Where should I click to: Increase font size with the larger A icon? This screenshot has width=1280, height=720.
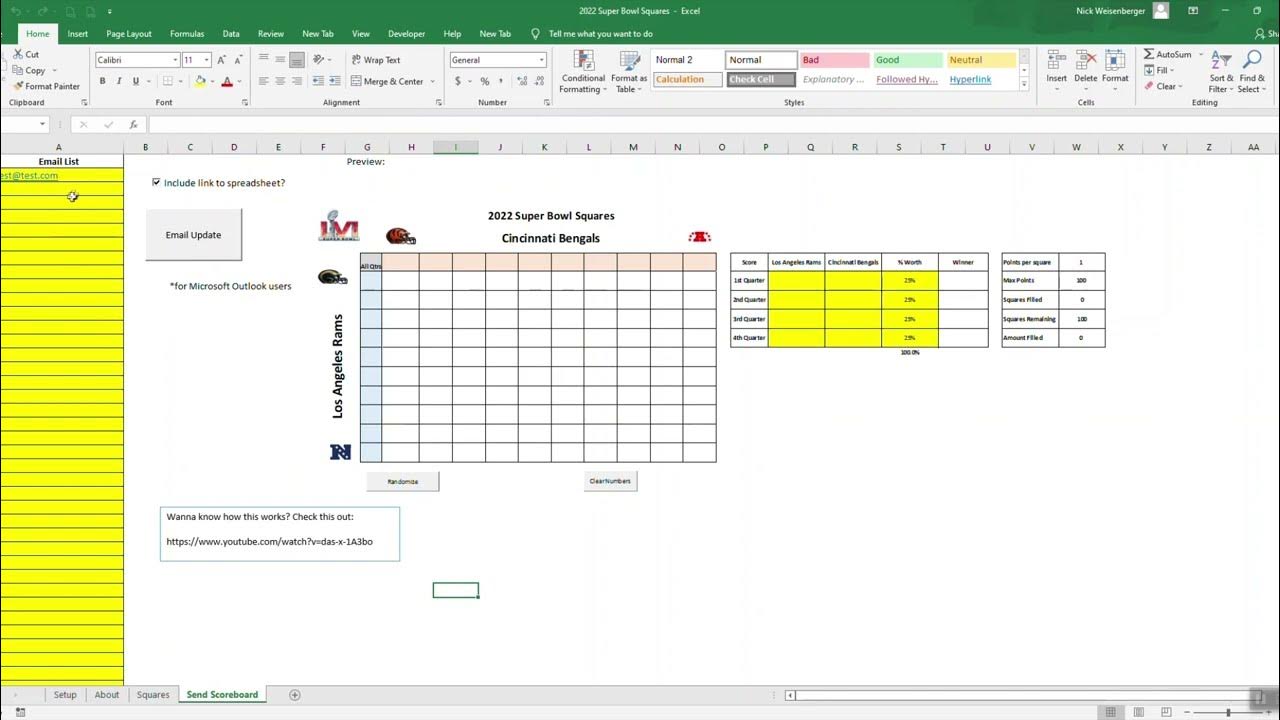pyautogui.click(x=222, y=60)
